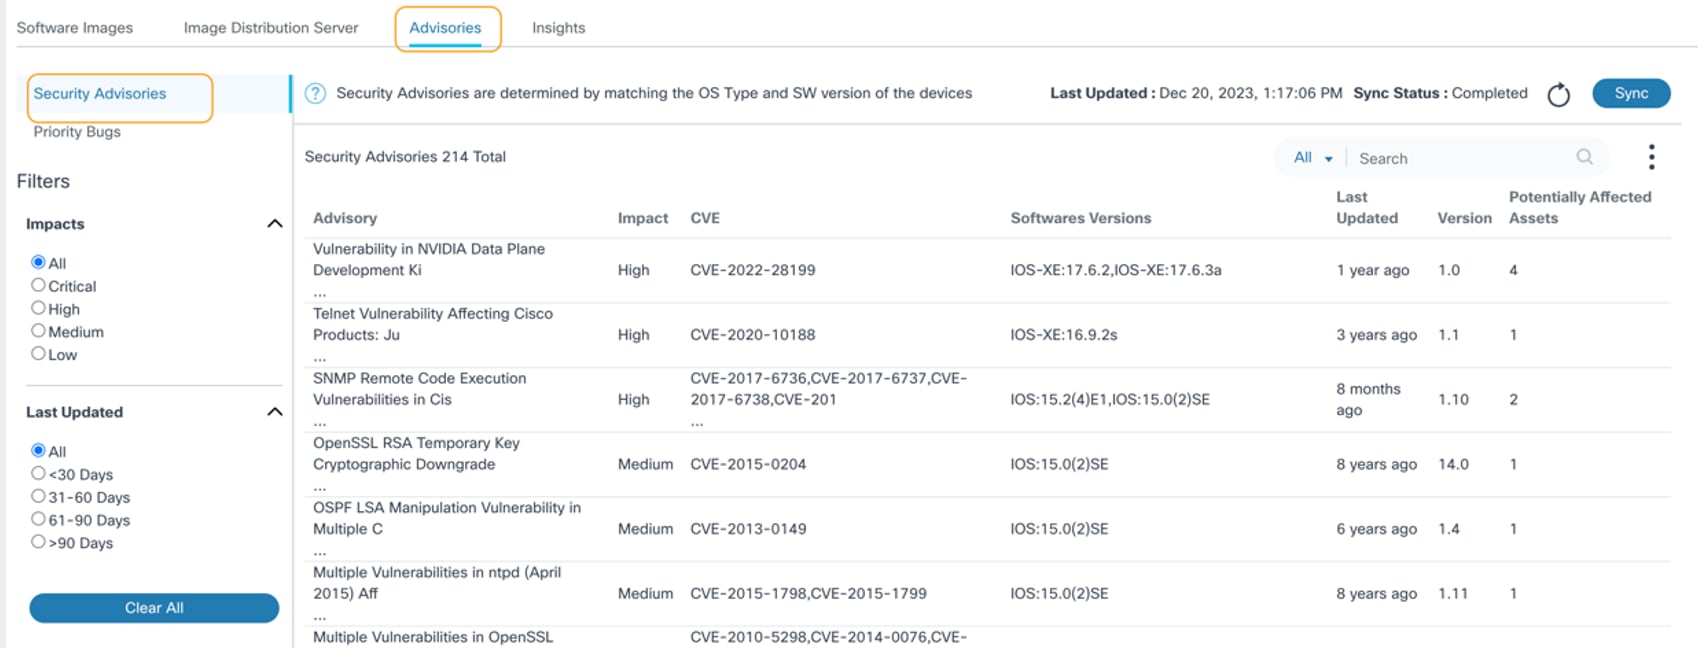Select the High impact filter
Image resolution: width=1698 pixels, height=648 pixels.
pyautogui.click(x=39, y=308)
